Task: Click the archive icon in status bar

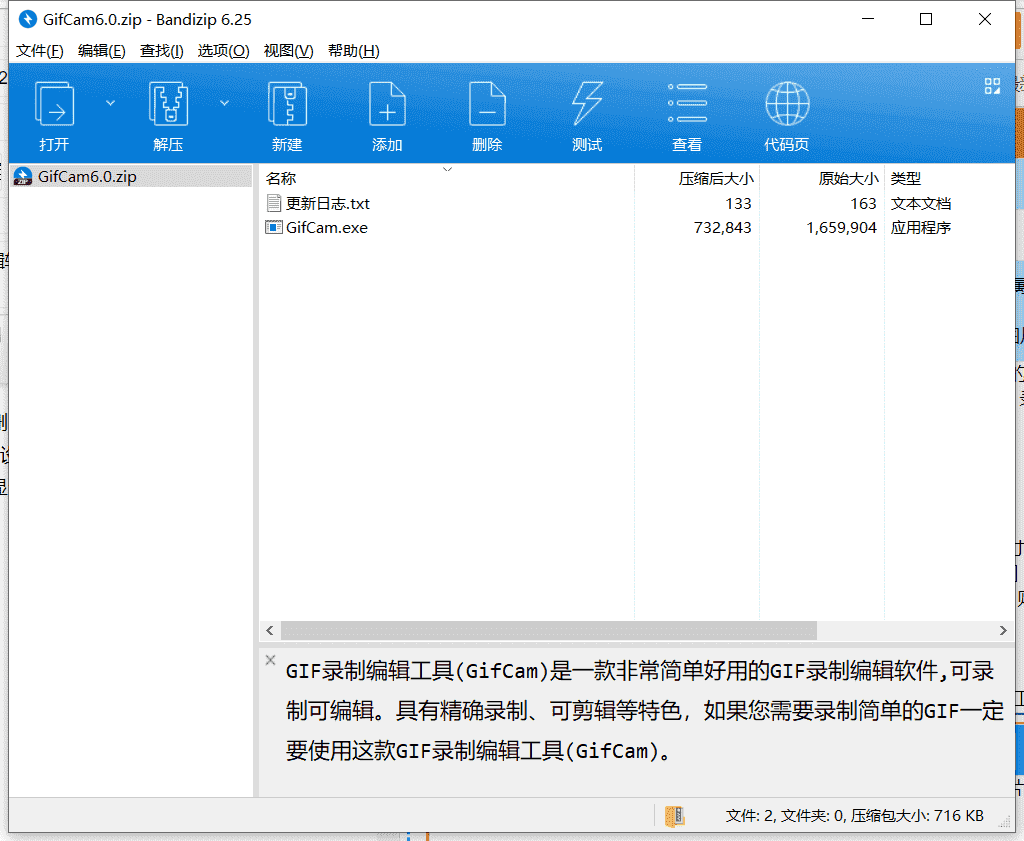Action: coord(674,816)
